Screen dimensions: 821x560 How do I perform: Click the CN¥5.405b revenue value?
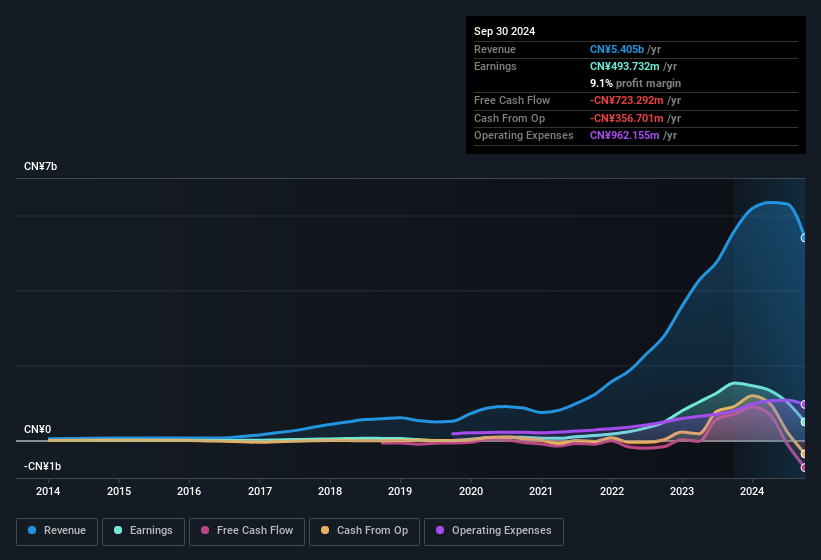point(617,49)
